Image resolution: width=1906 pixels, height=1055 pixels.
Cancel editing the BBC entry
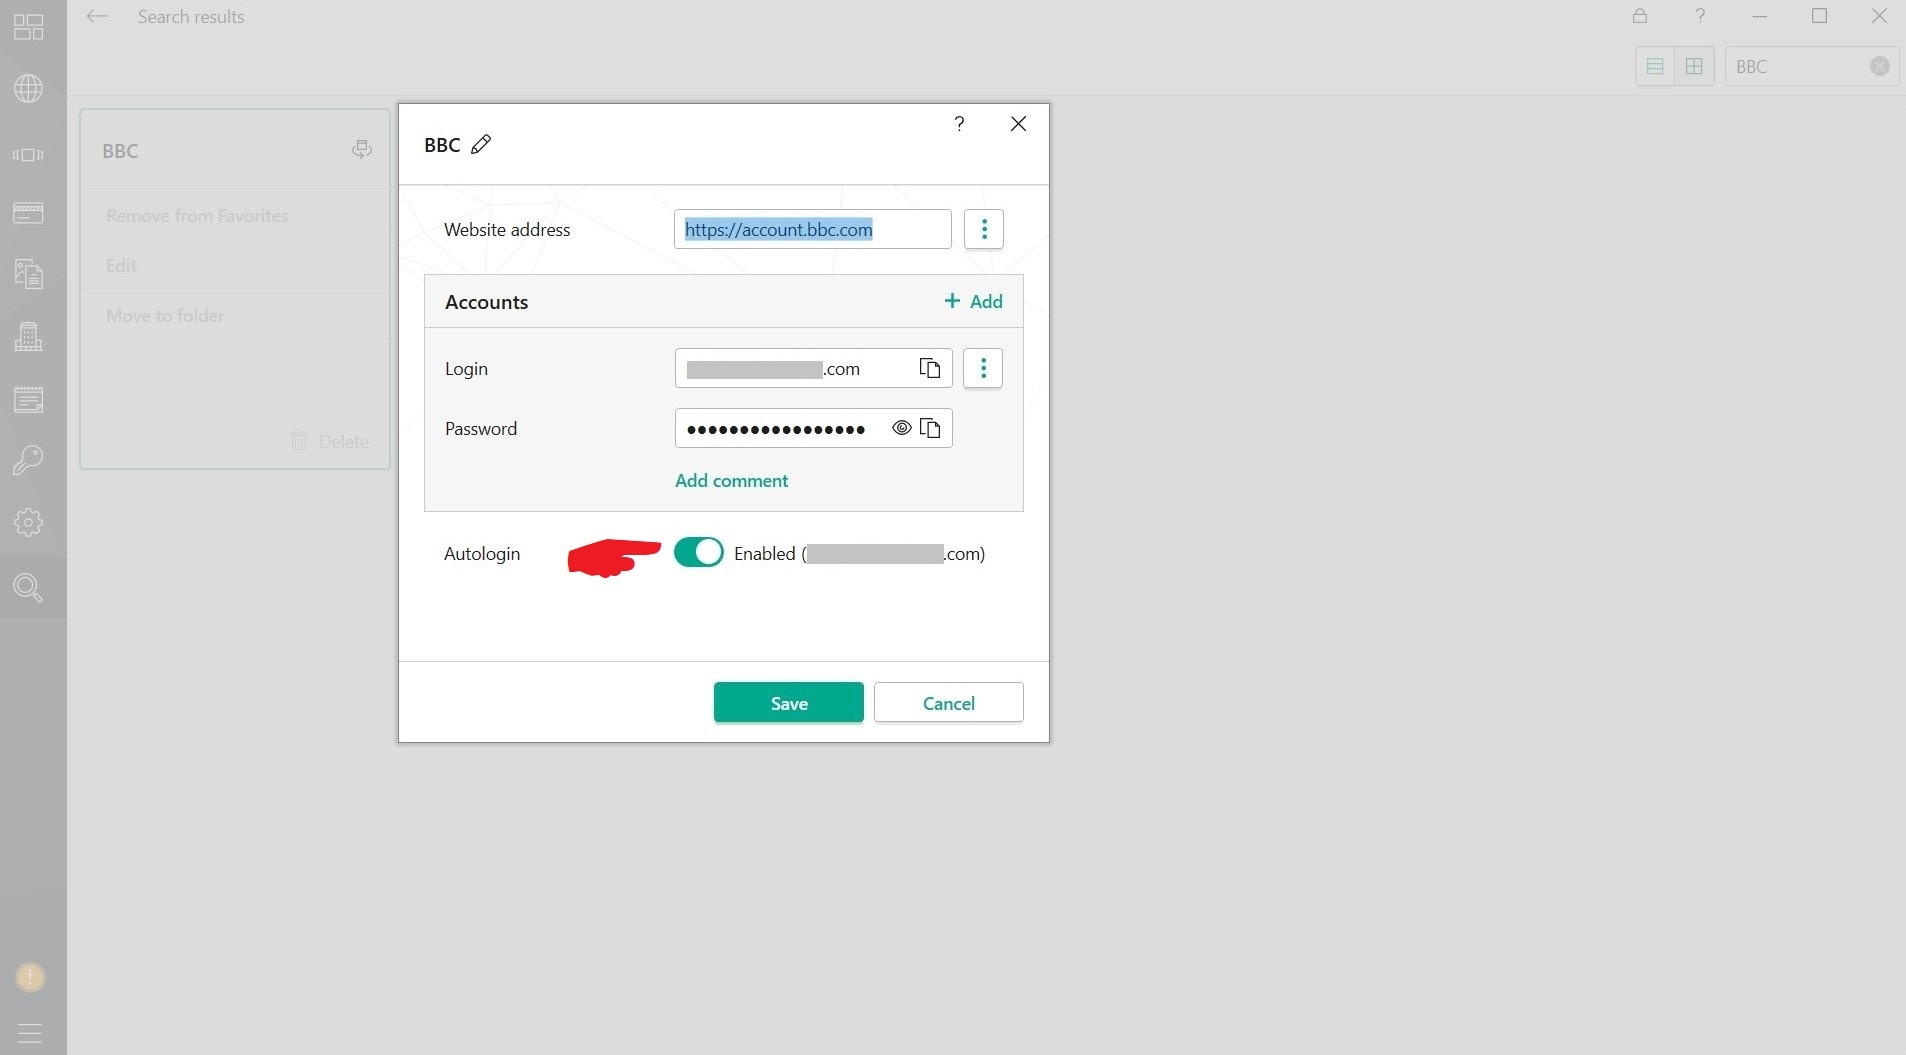click(x=949, y=702)
